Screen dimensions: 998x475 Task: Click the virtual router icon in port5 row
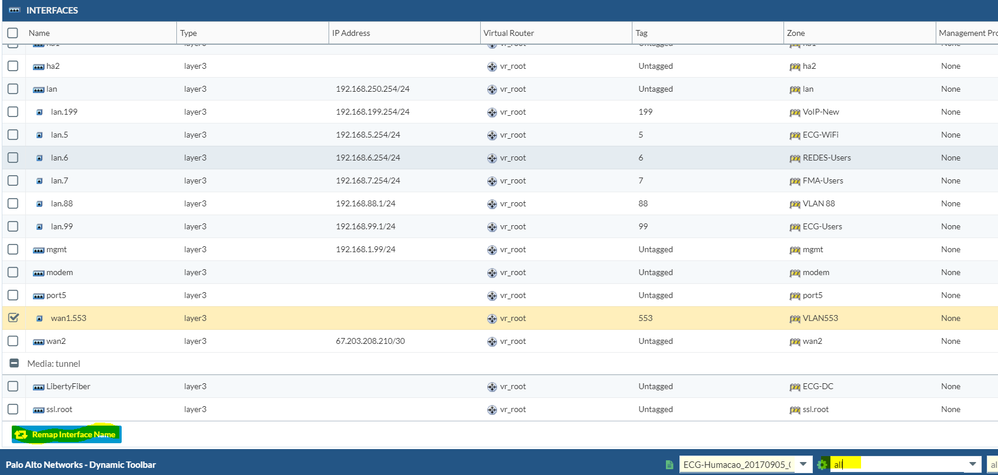pos(492,295)
